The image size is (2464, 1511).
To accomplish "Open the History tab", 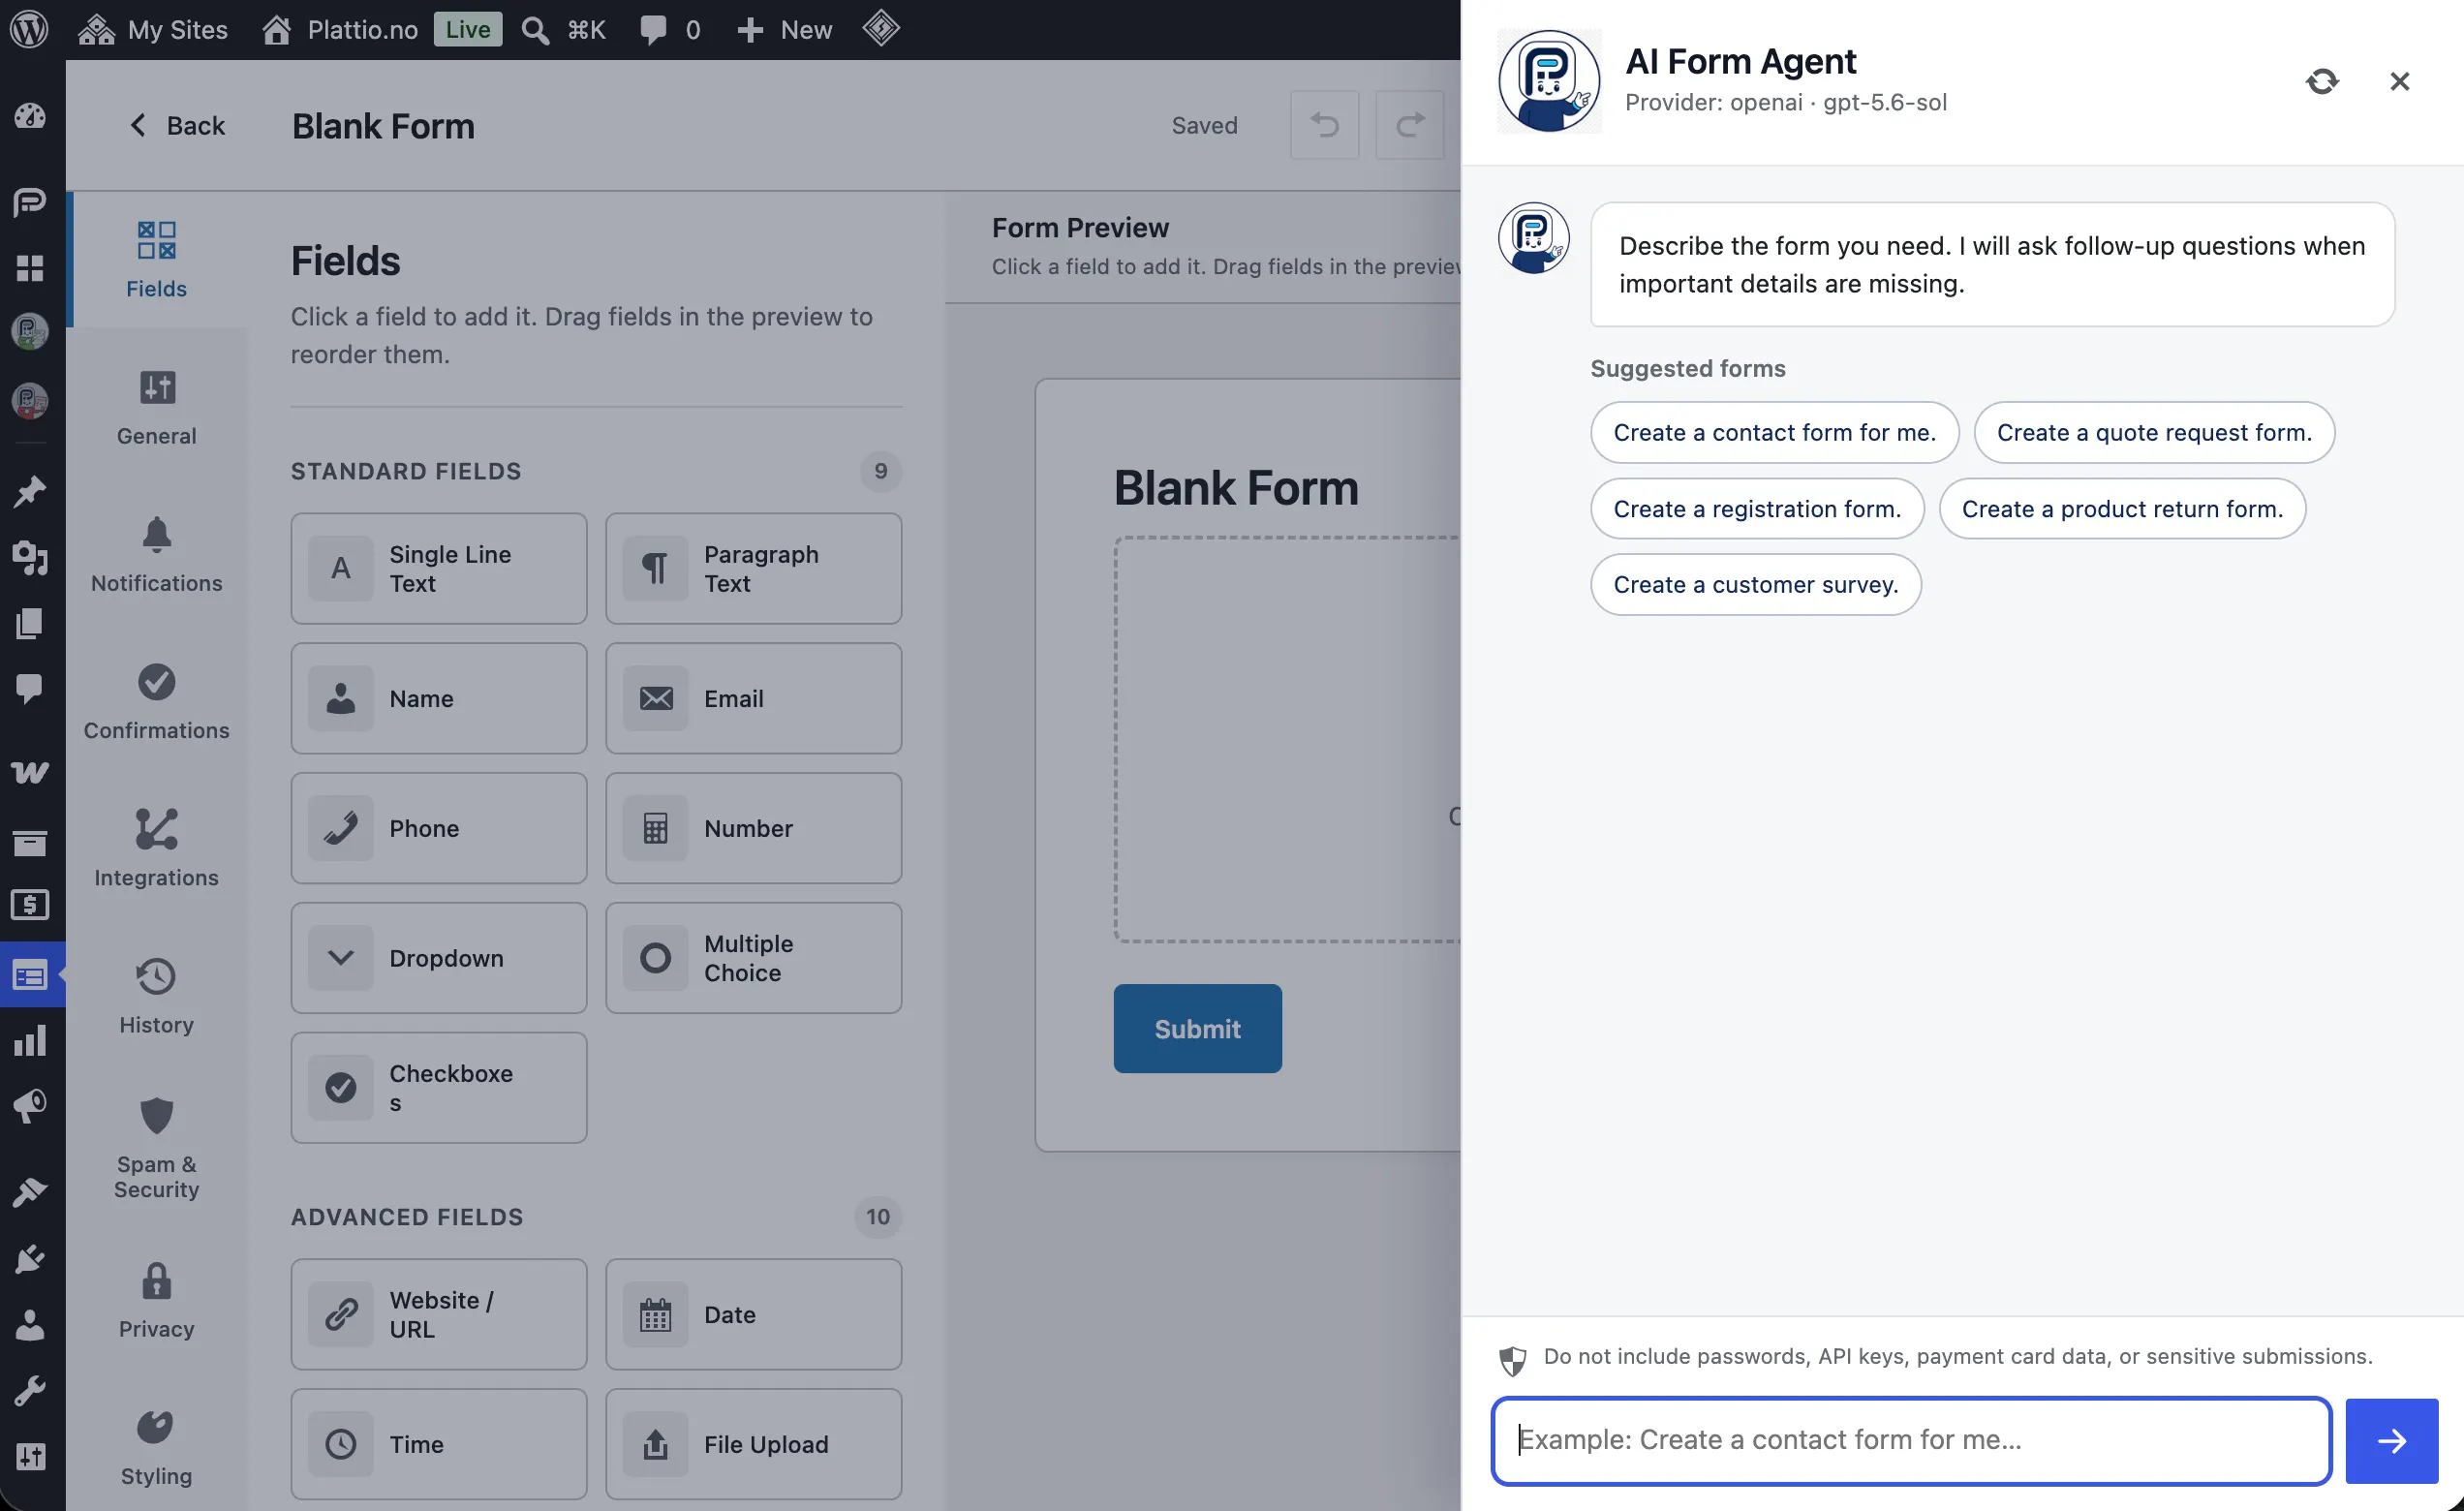I will coord(156,995).
